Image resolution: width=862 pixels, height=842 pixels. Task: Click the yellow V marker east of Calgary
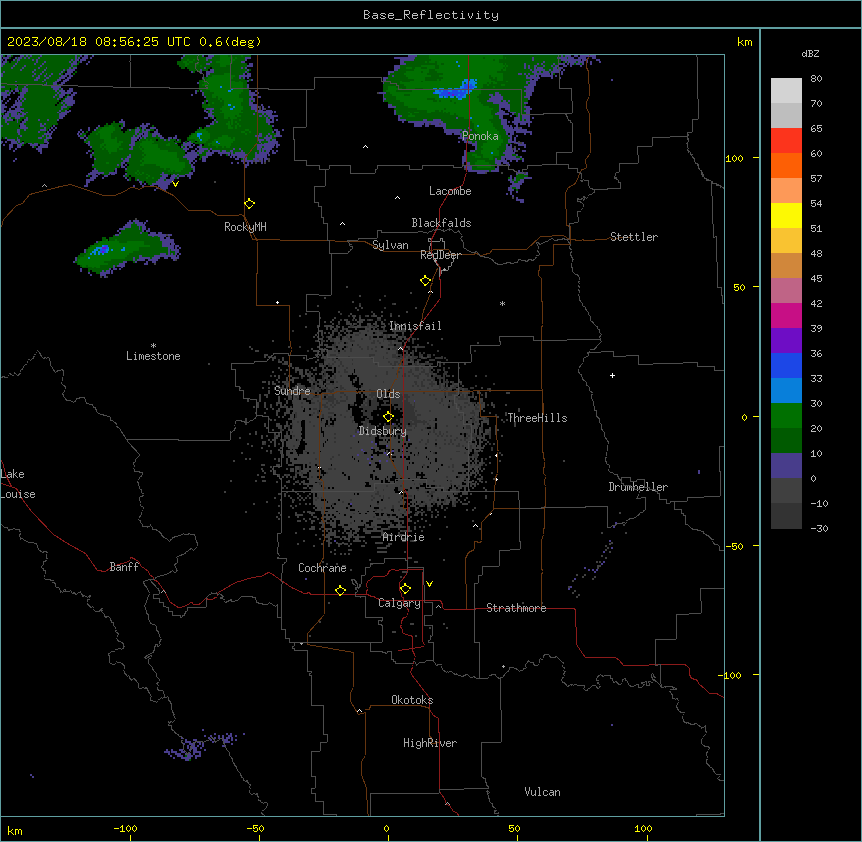(429, 584)
